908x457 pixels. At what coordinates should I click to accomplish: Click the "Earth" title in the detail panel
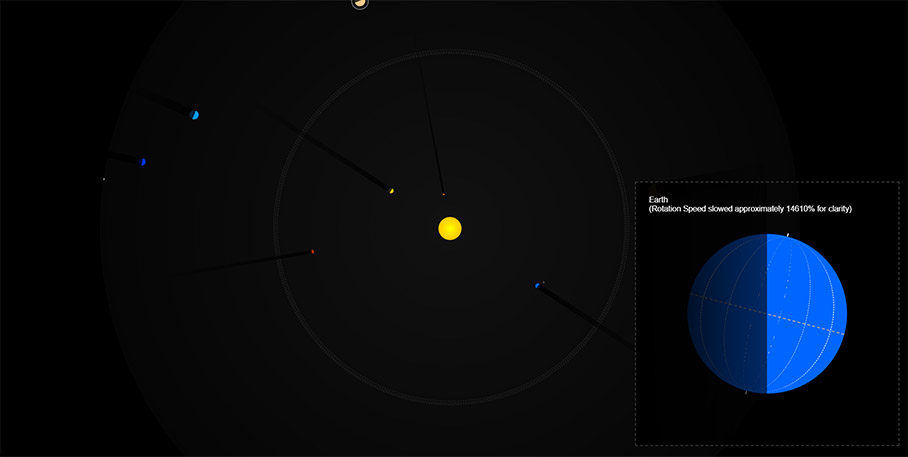click(661, 199)
